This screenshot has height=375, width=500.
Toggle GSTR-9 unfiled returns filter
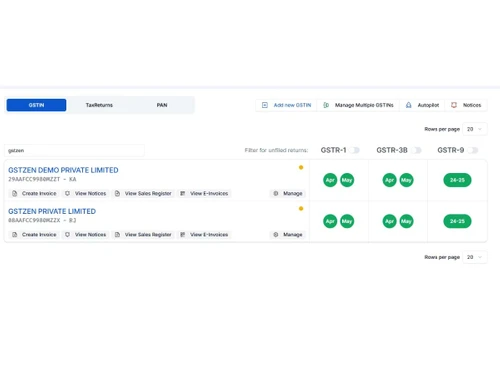(x=473, y=150)
